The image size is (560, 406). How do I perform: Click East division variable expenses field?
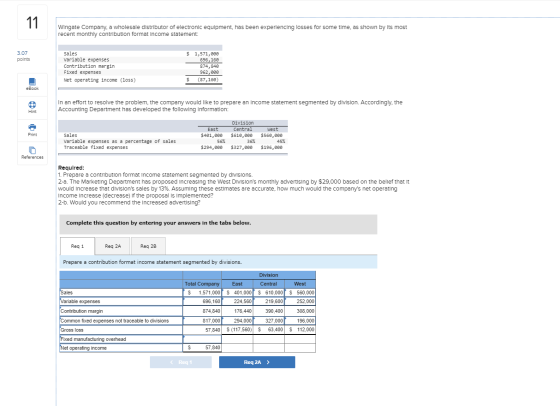pyautogui.click(x=238, y=301)
